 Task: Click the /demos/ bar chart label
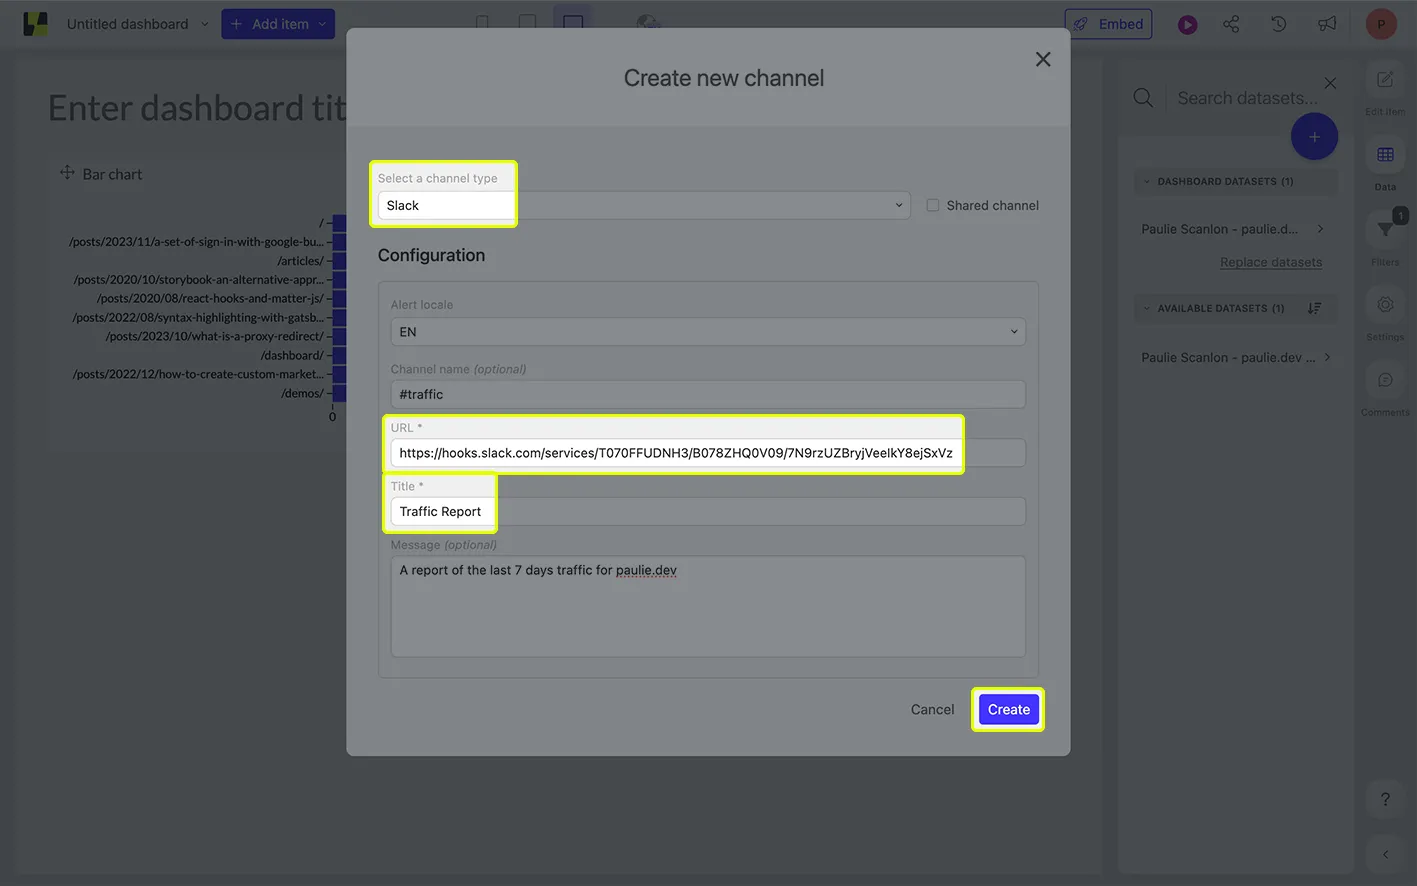point(302,393)
